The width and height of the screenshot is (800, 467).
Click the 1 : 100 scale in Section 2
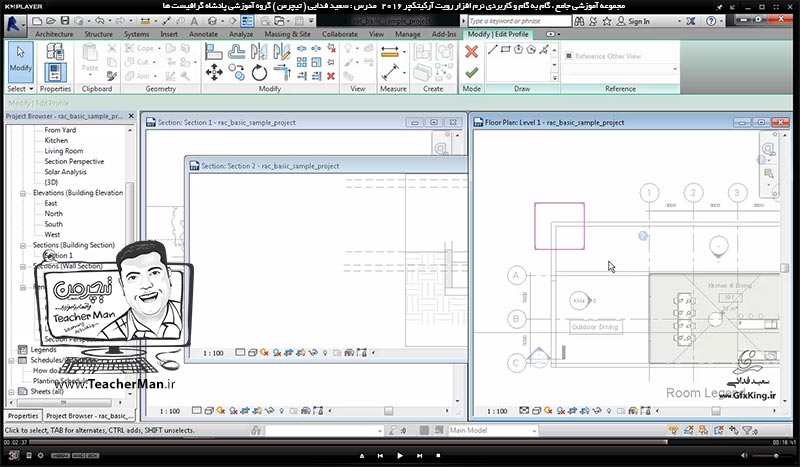[x=213, y=353]
